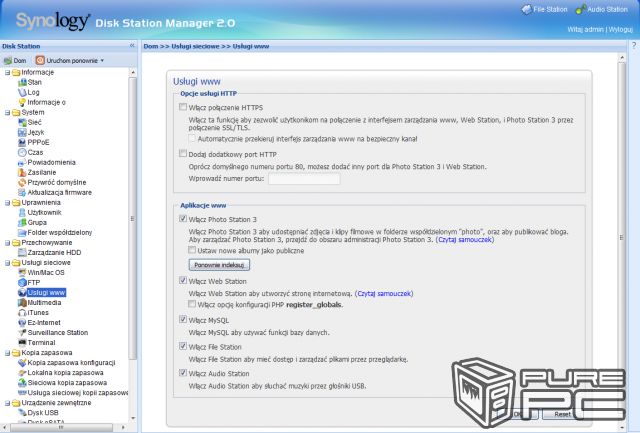Click the Zarządzanie HDD icon
Viewport: 640px width, 433px height.
pyautogui.click(x=22, y=253)
